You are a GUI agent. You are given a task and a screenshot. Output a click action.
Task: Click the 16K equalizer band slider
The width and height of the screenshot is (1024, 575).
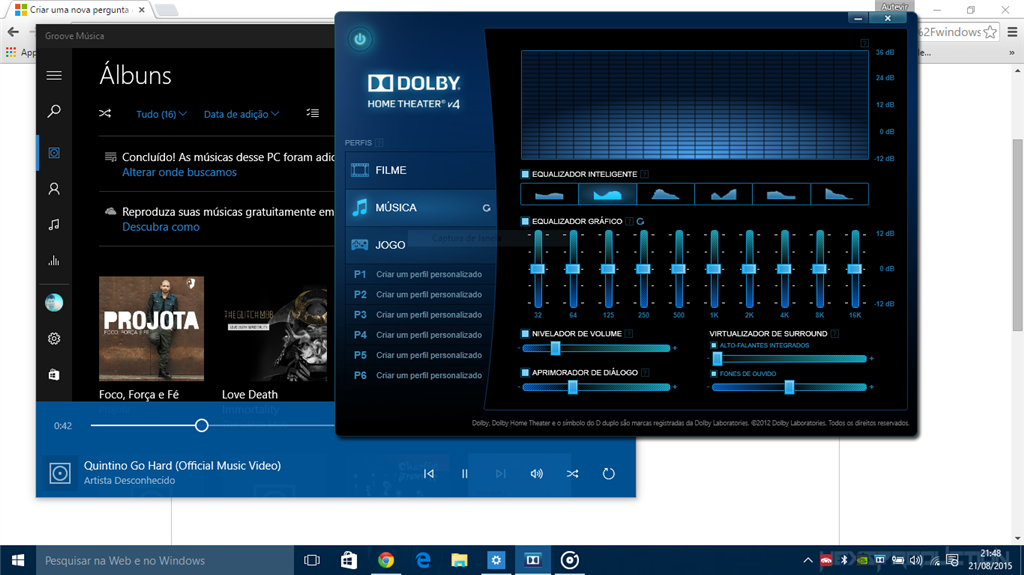(x=855, y=269)
